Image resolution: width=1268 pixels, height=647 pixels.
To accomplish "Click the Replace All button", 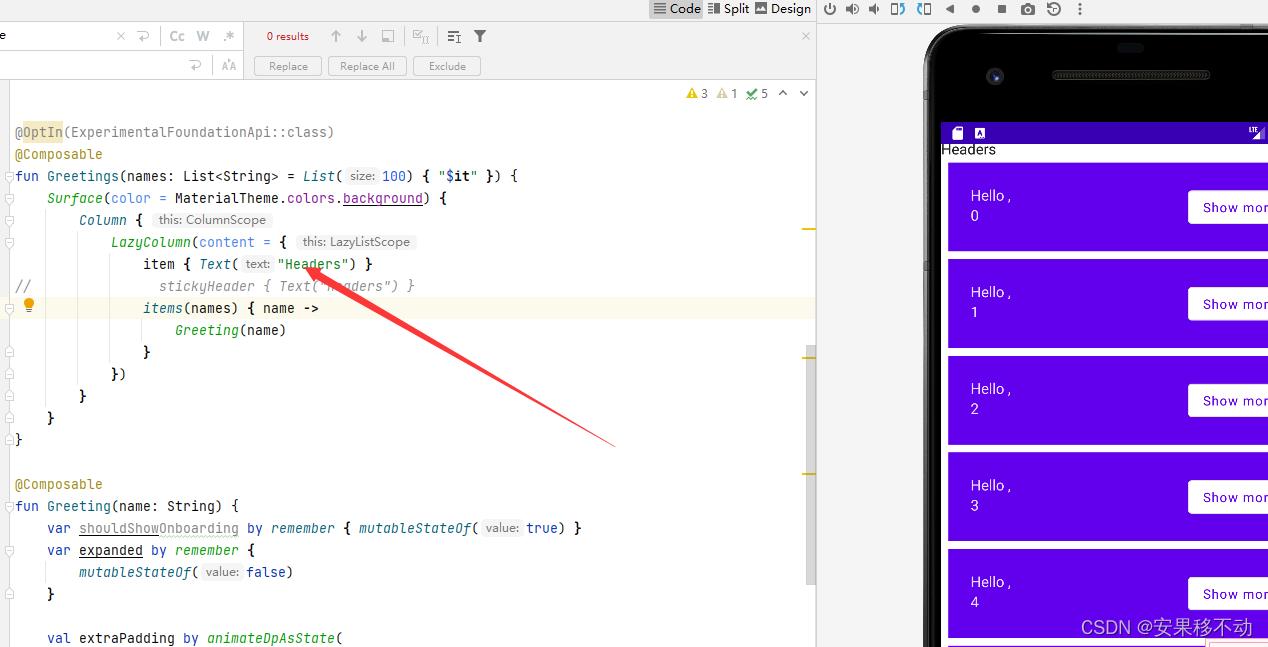I will click(x=367, y=66).
